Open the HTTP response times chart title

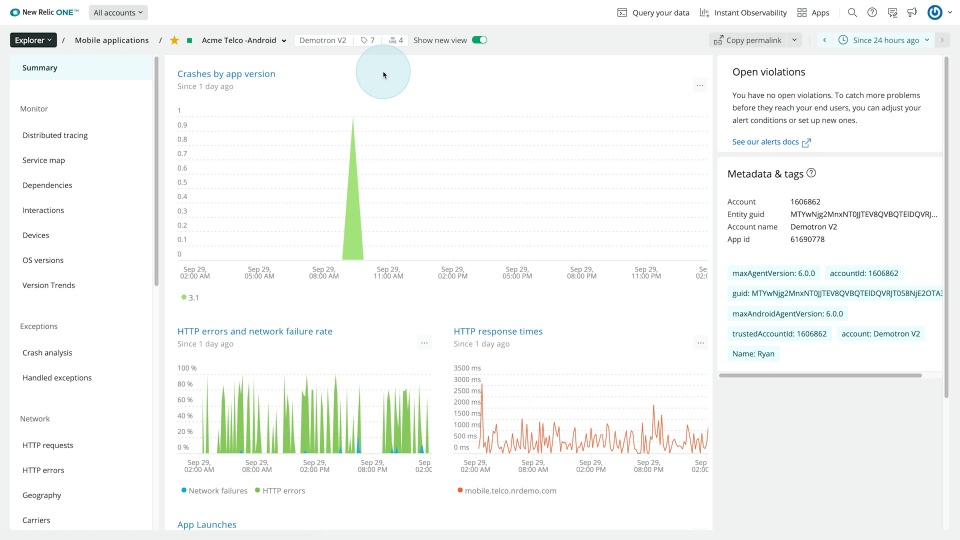(498, 331)
